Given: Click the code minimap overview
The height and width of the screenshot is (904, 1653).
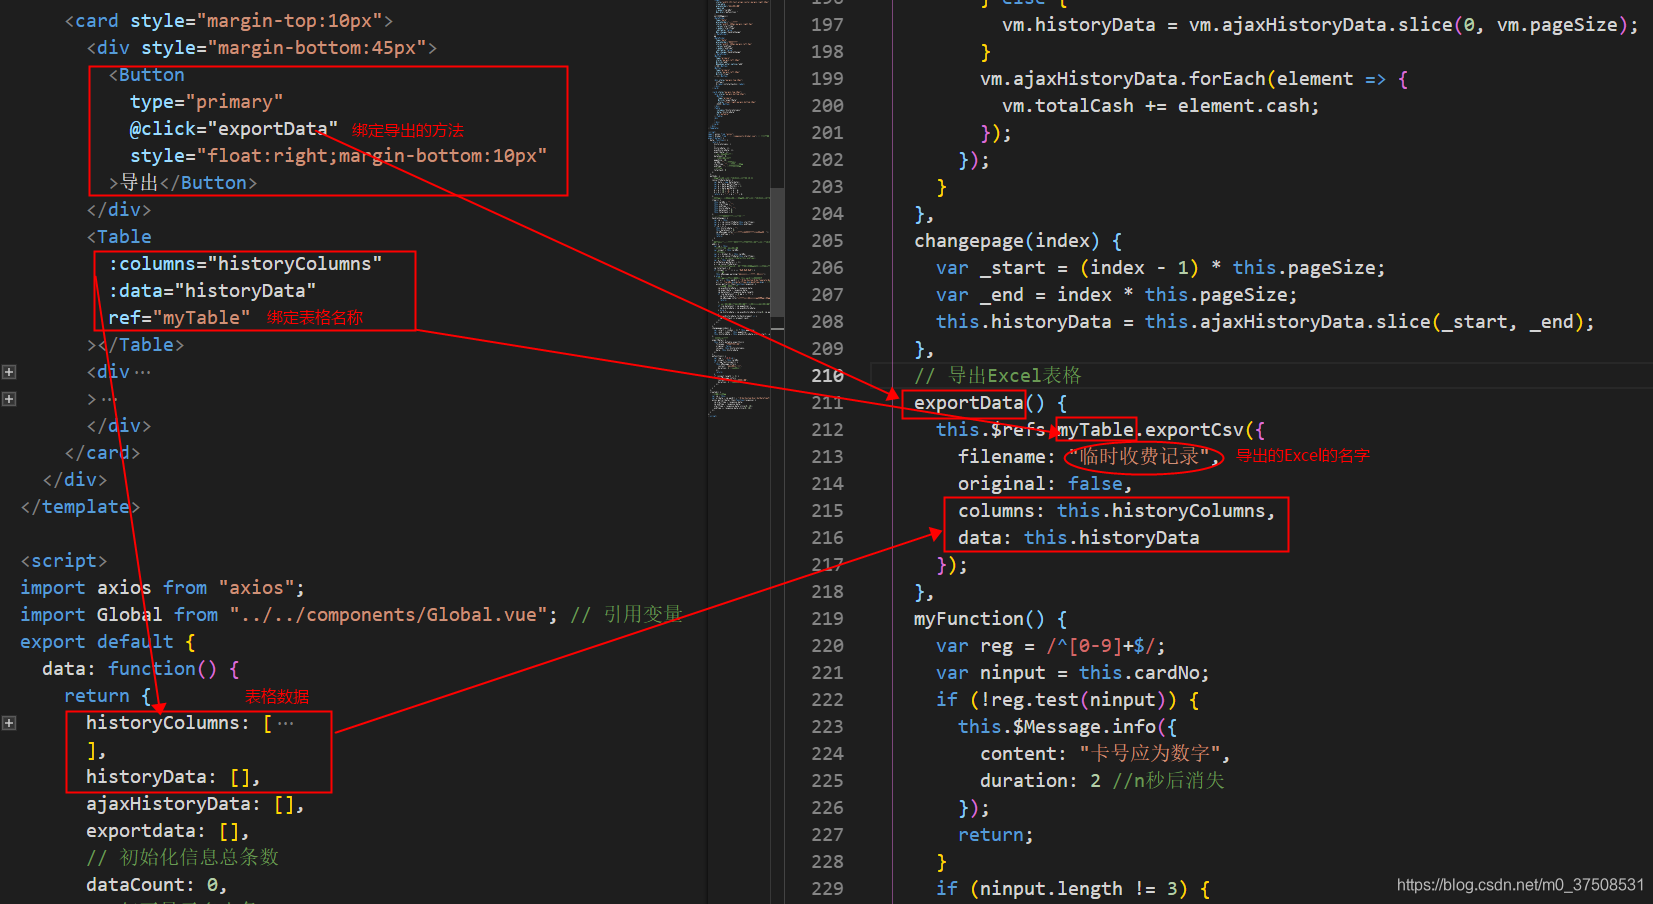Looking at the screenshot, I should pyautogui.click(x=740, y=210).
